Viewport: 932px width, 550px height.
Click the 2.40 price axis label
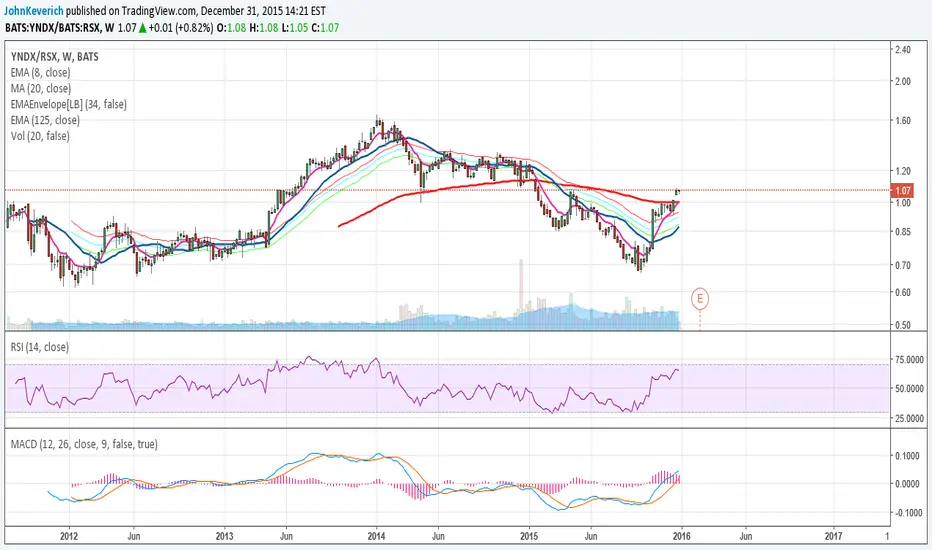[x=903, y=50]
